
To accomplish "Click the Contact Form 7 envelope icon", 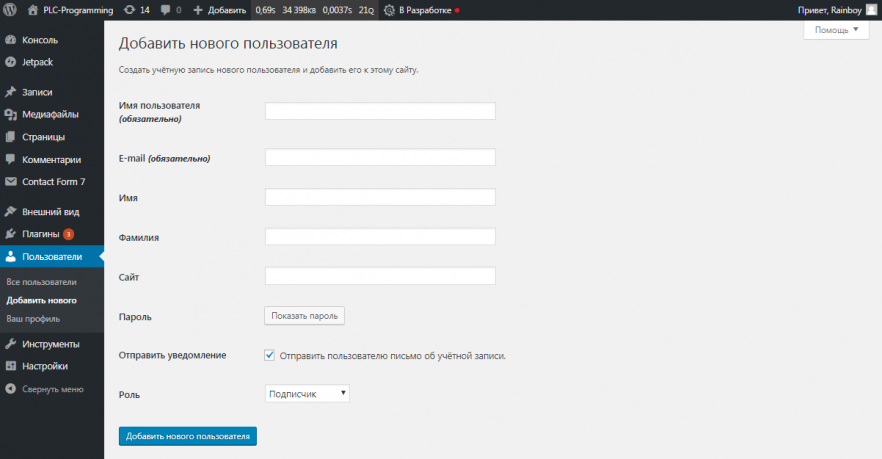I will [x=10, y=182].
